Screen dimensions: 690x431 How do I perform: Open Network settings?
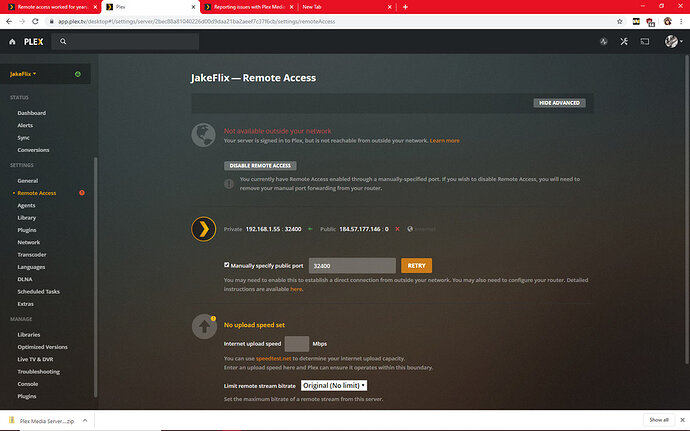pos(29,243)
